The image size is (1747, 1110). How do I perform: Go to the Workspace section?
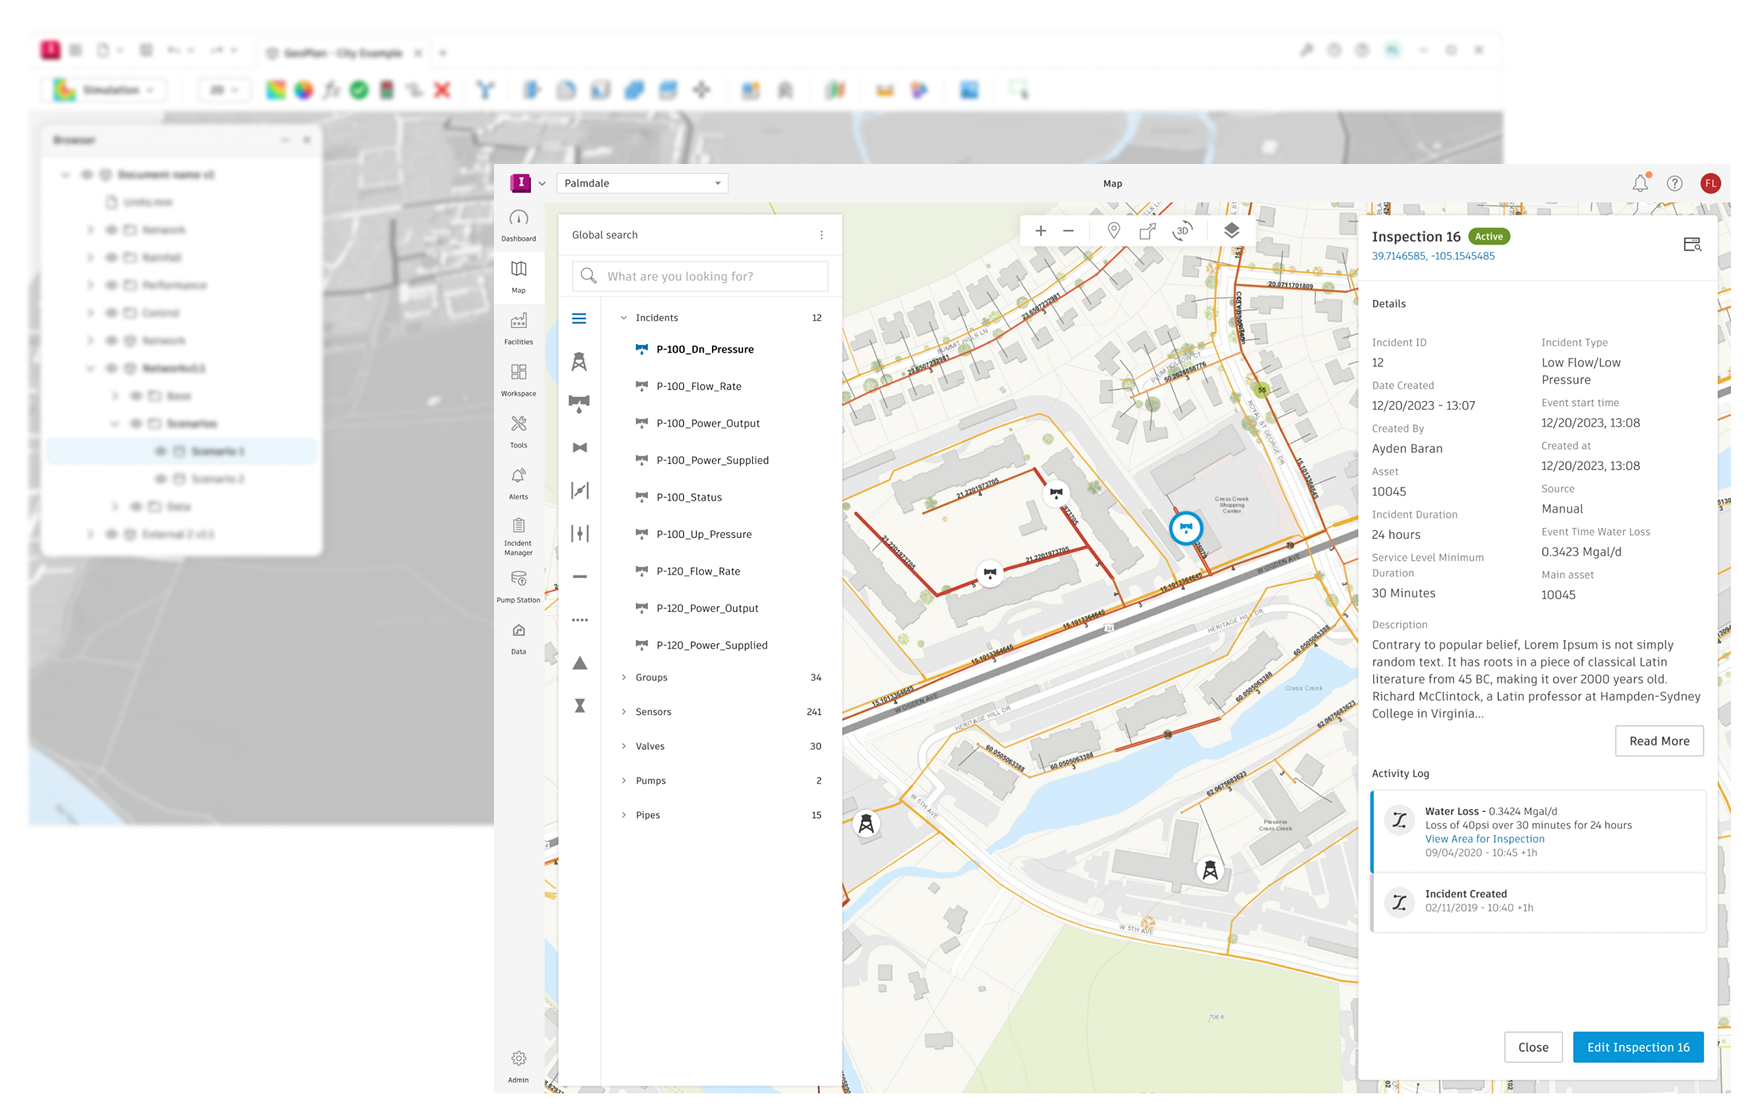coord(518,380)
